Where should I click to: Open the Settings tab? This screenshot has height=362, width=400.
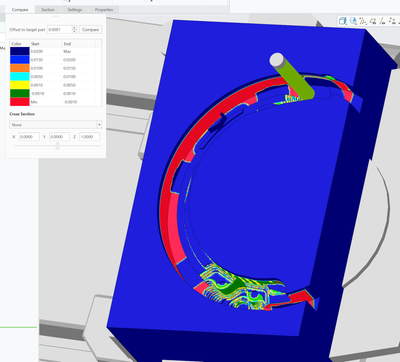click(x=75, y=10)
